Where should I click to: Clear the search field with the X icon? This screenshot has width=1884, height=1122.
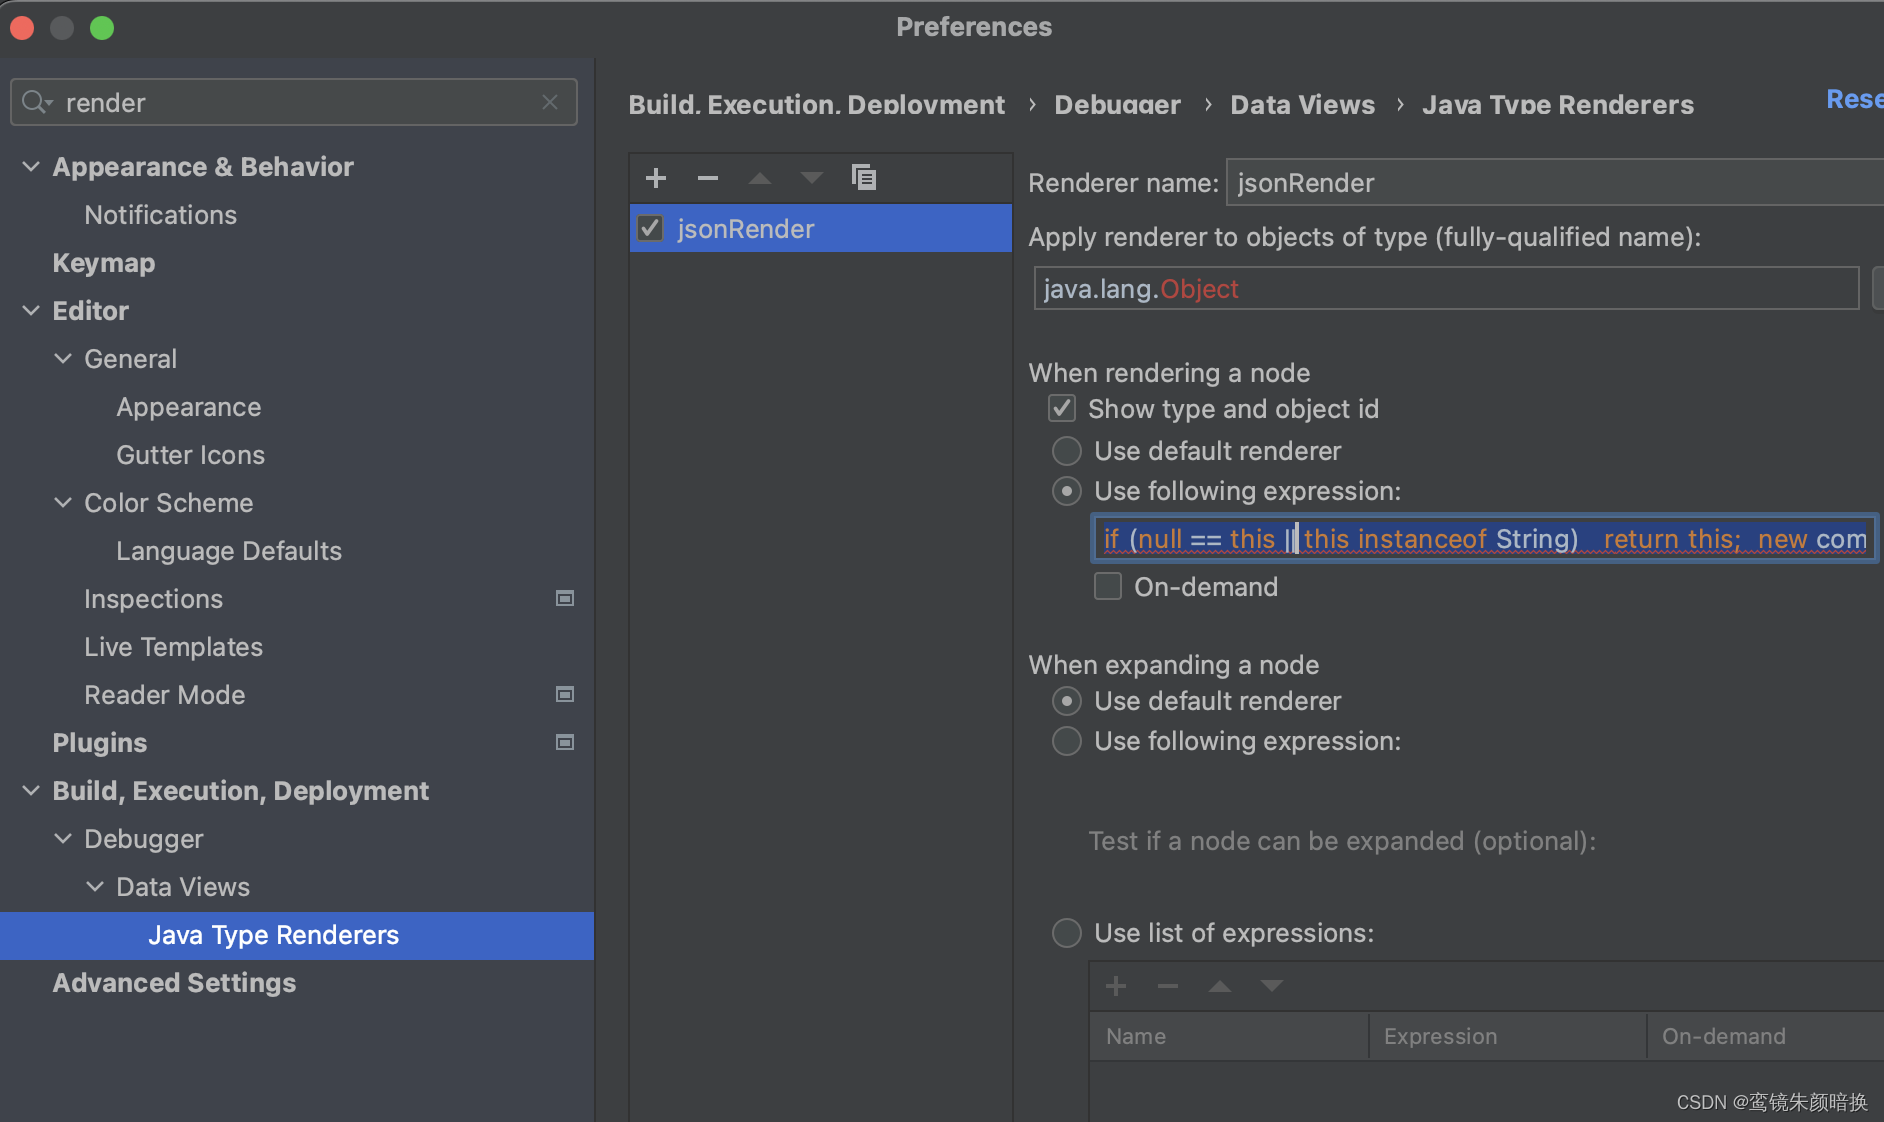[x=550, y=102]
